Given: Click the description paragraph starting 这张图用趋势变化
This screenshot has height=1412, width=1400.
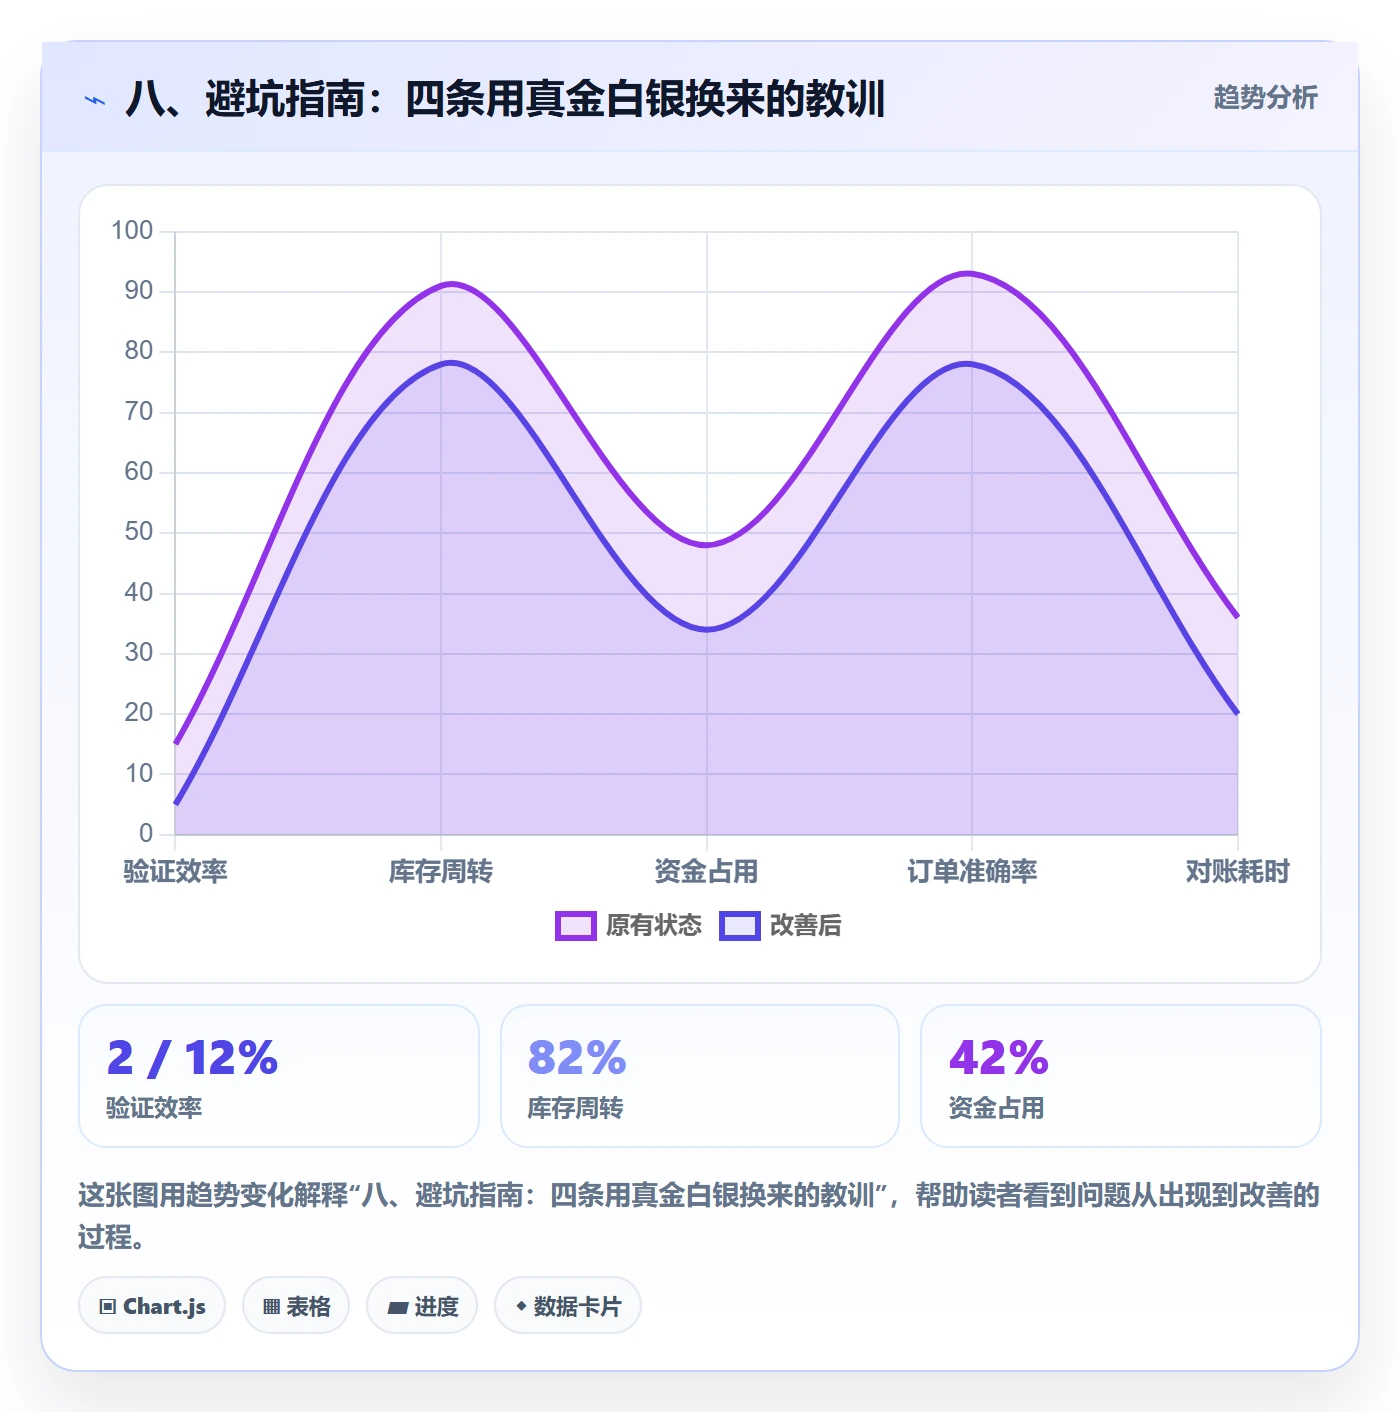Looking at the screenshot, I should click(699, 1215).
